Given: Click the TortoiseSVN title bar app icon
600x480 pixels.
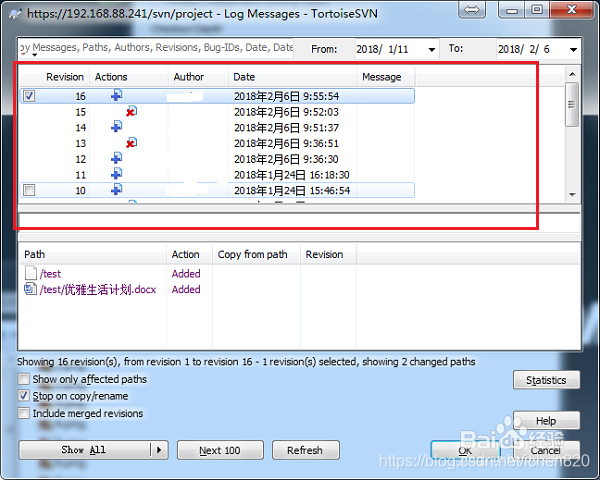Looking at the screenshot, I should click(15, 14).
